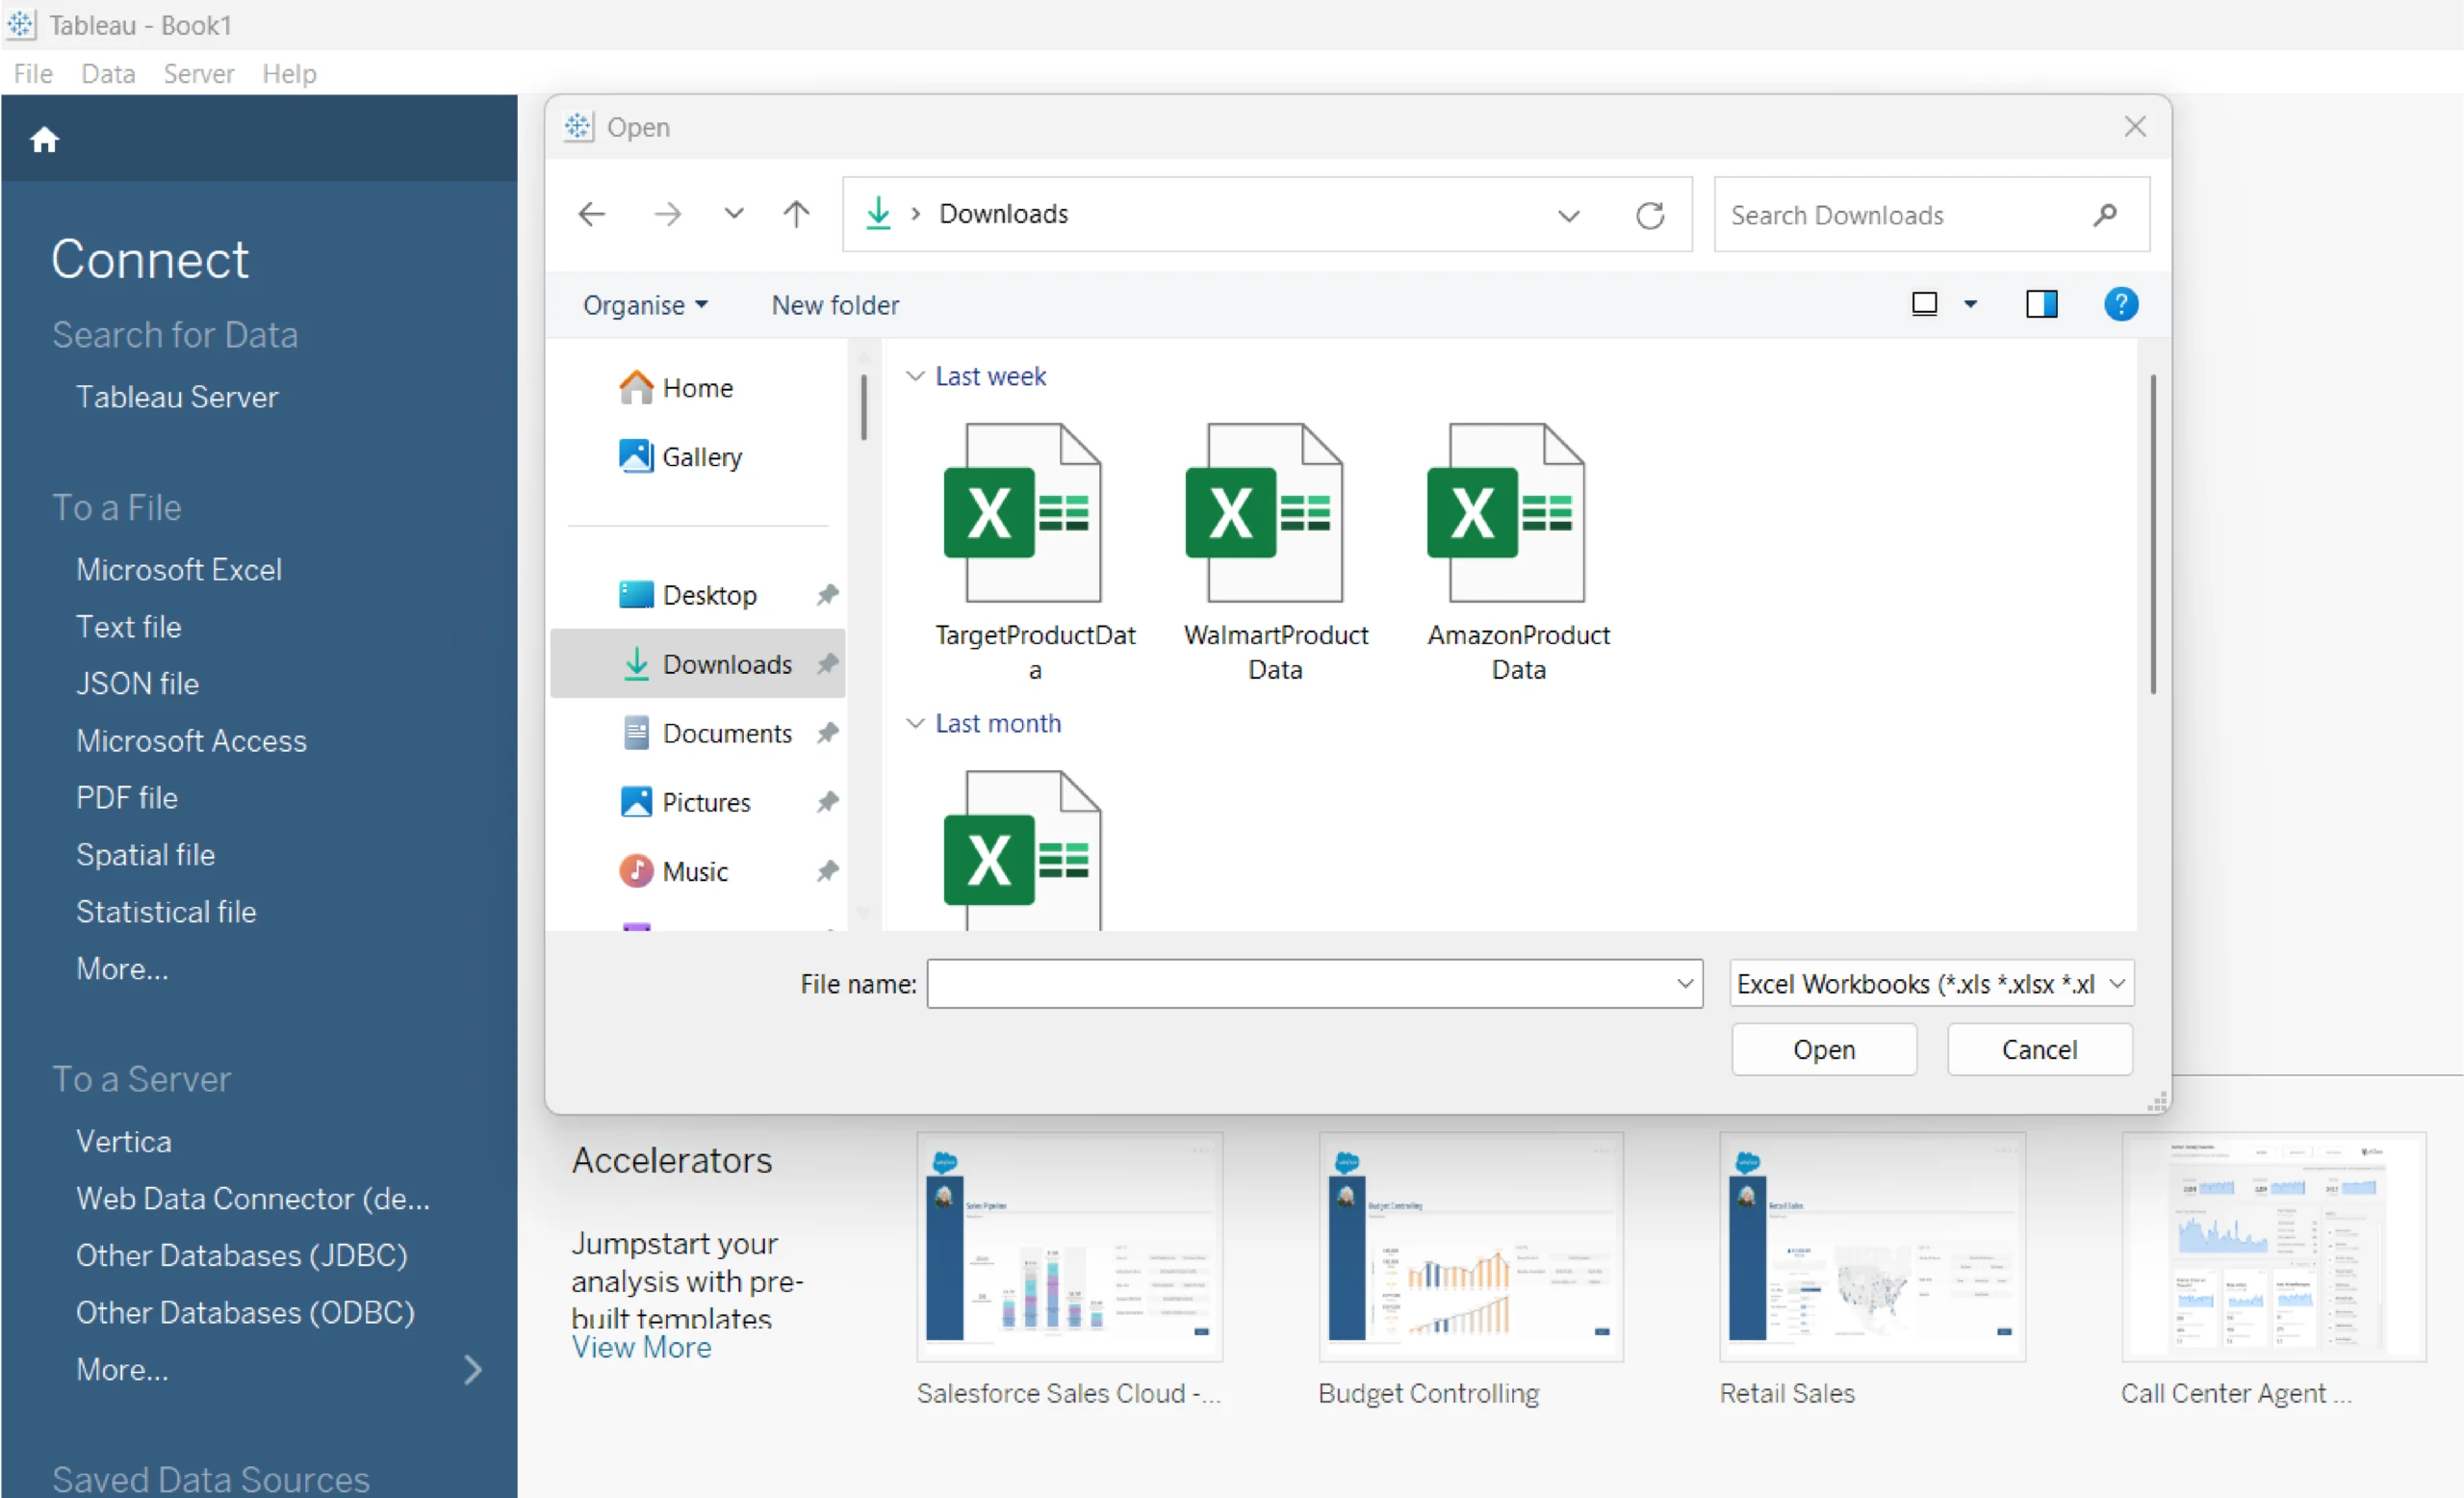Click the Search Downloads field
2464x1498 pixels.
pyautogui.click(x=1932, y=214)
